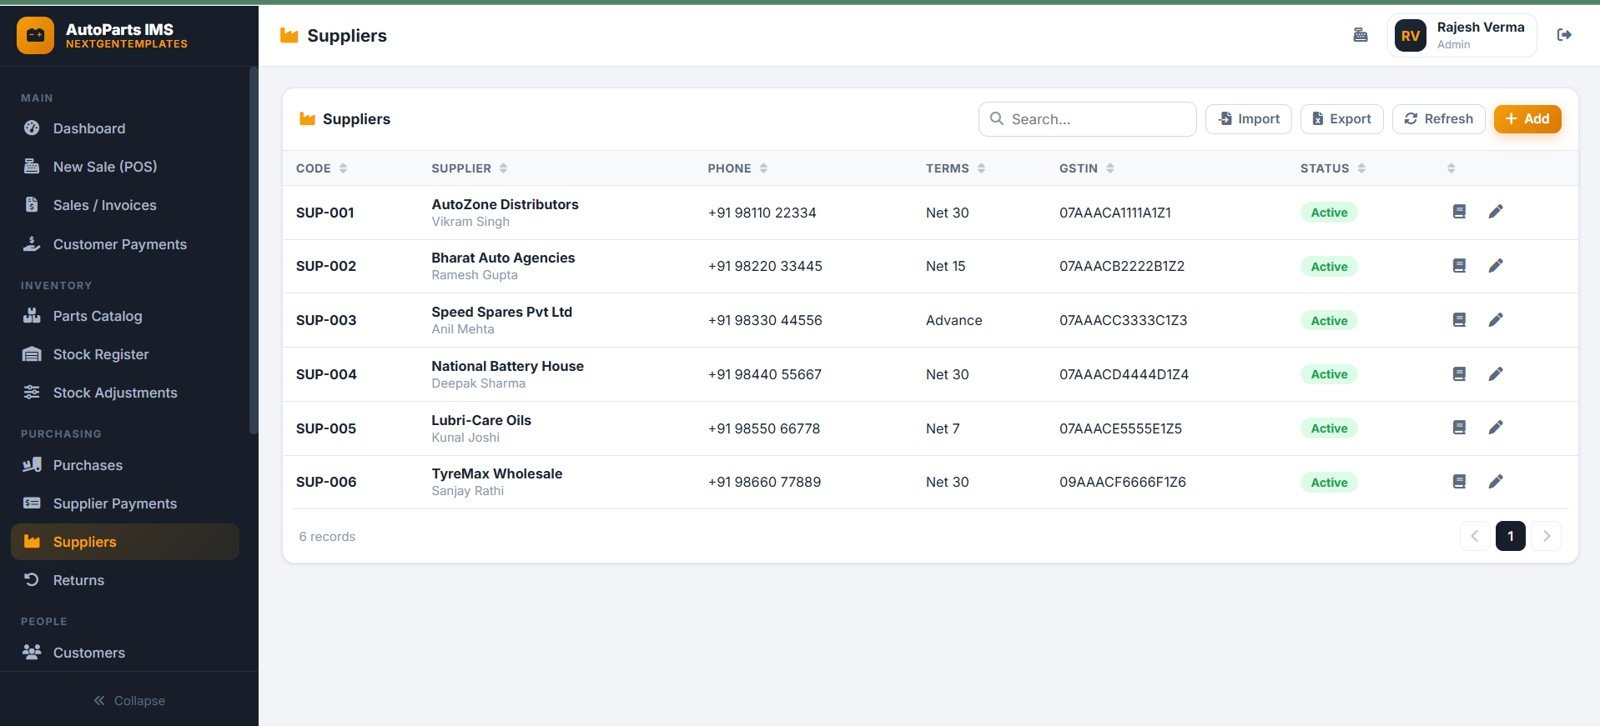Click the sidebar vertical scrollbar
1600x726 pixels.
[253, 250]
